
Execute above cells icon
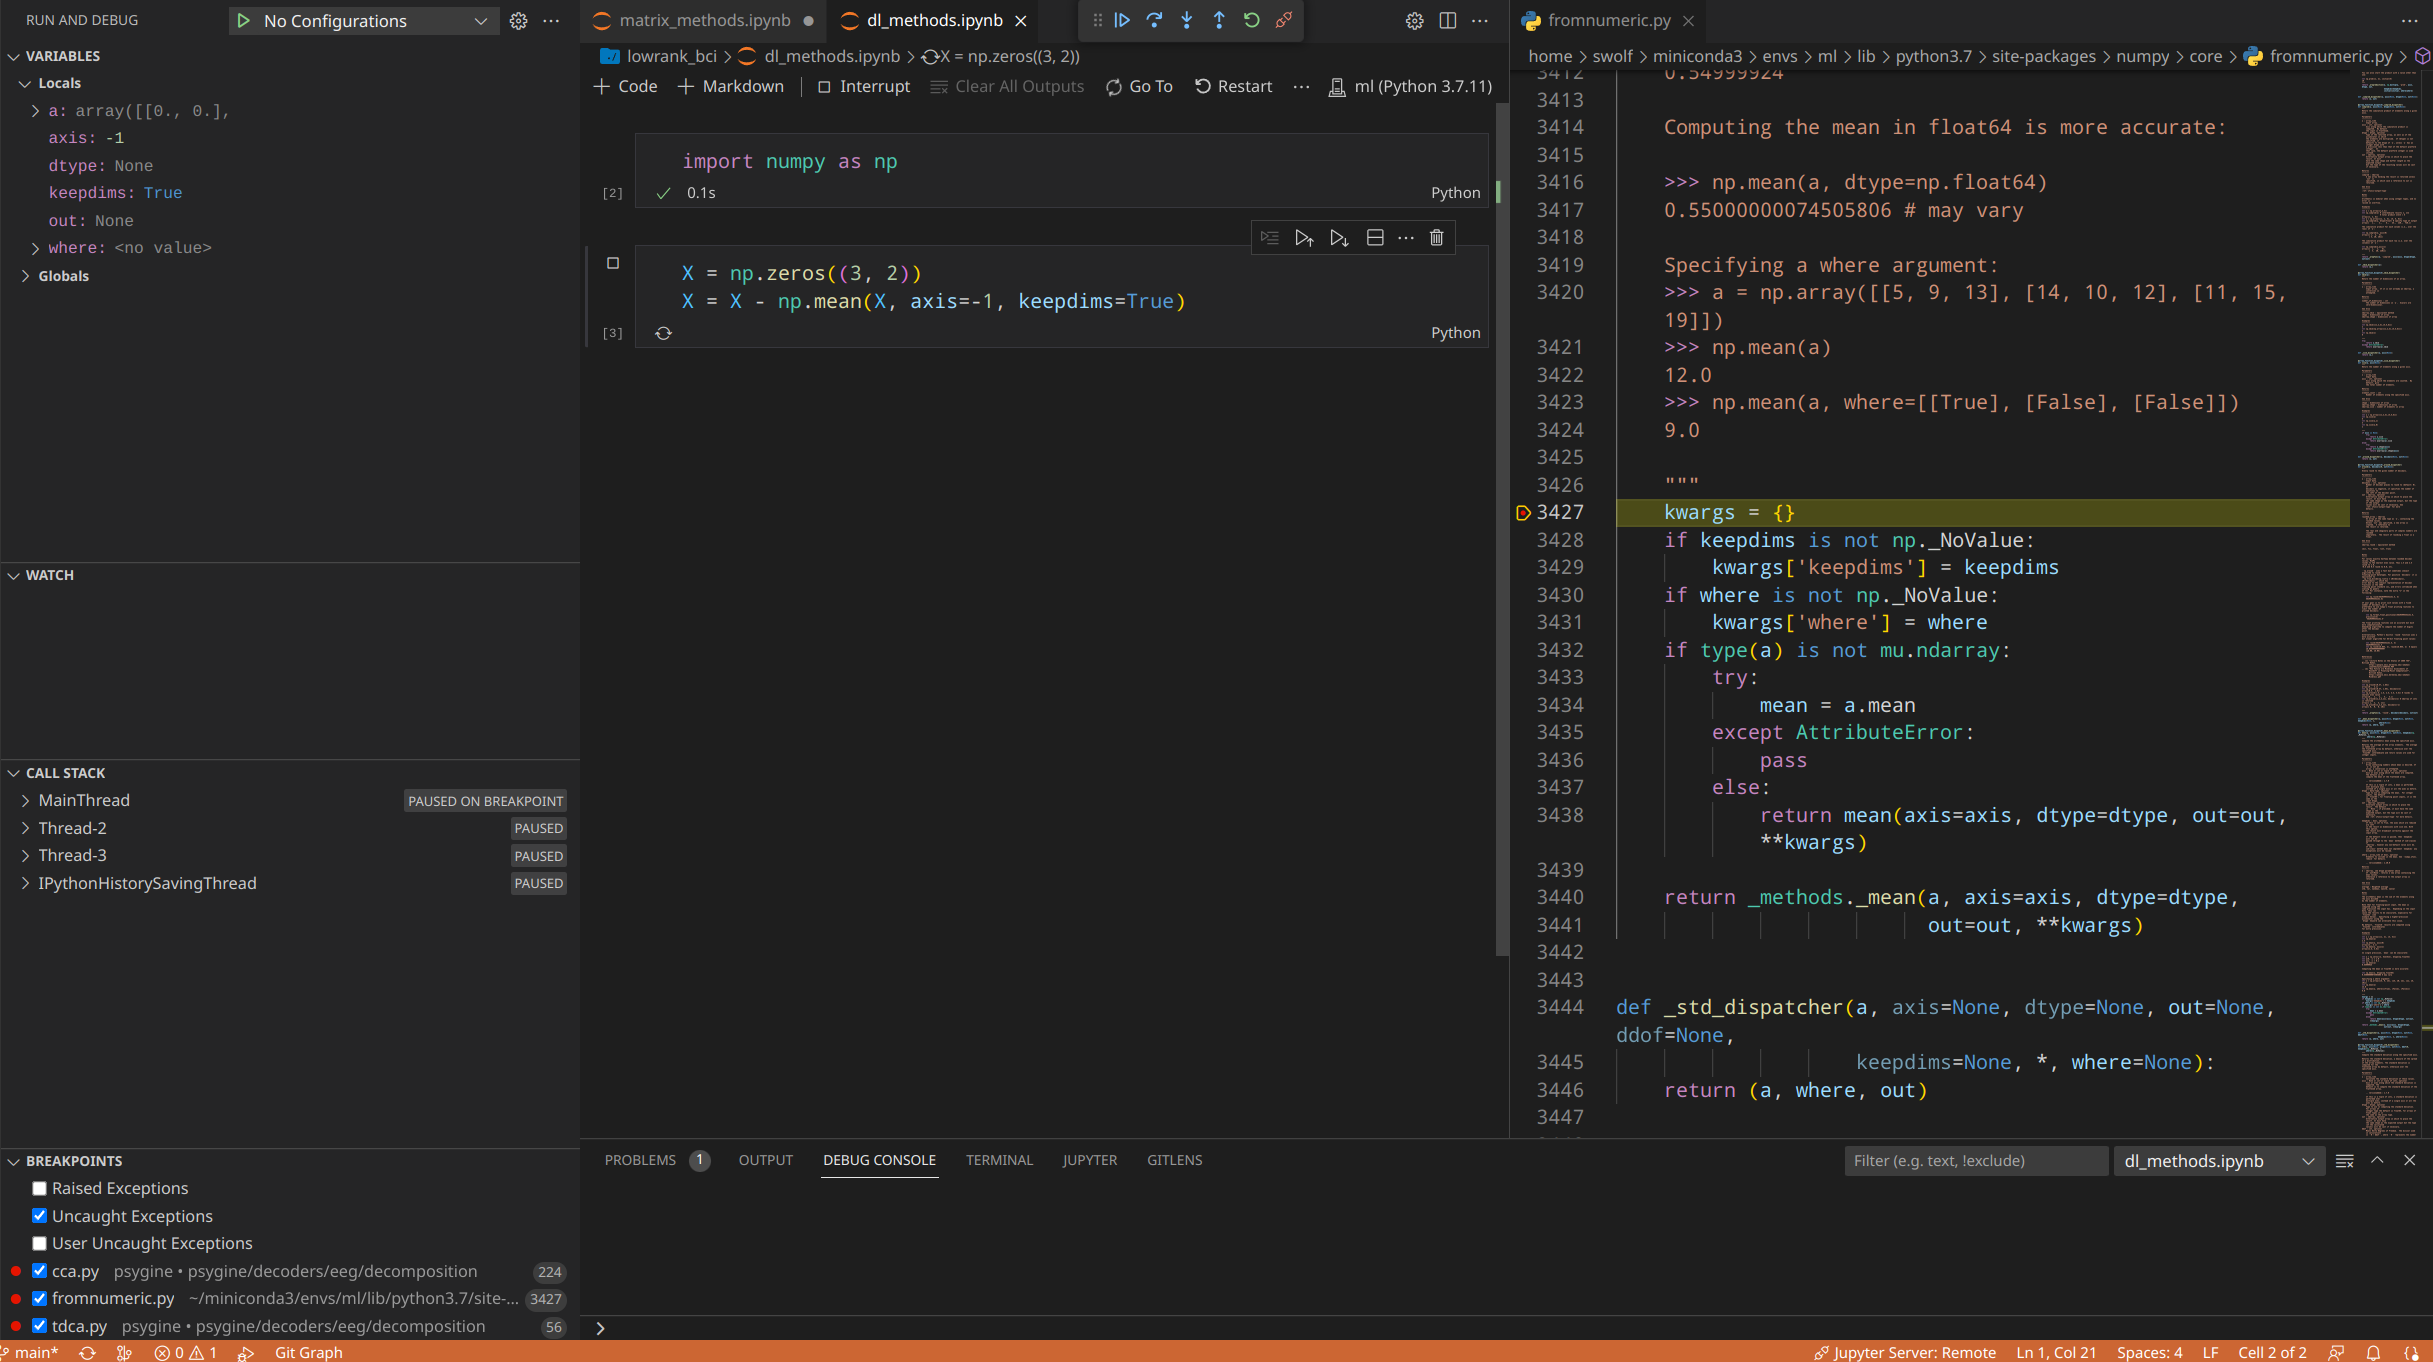coord(1304,237)
